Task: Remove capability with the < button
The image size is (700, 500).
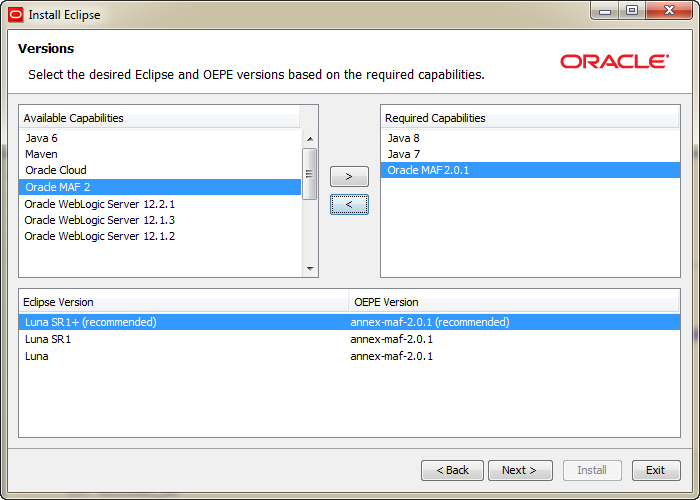Action: [x=349, y=204]
